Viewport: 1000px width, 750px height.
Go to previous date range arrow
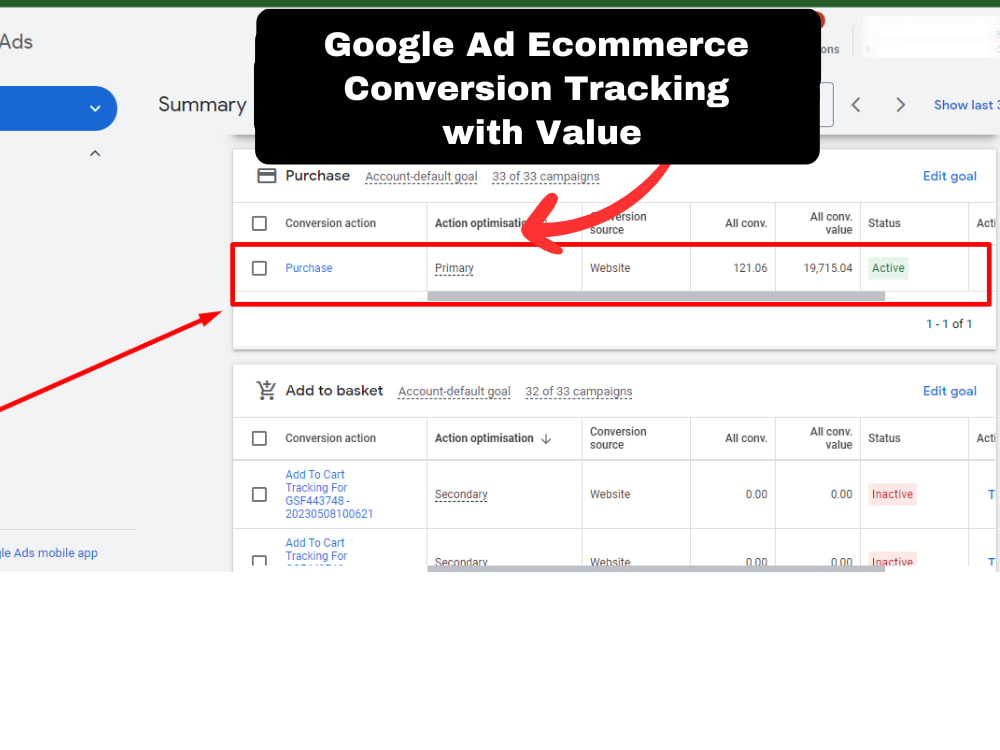(856, 105)
